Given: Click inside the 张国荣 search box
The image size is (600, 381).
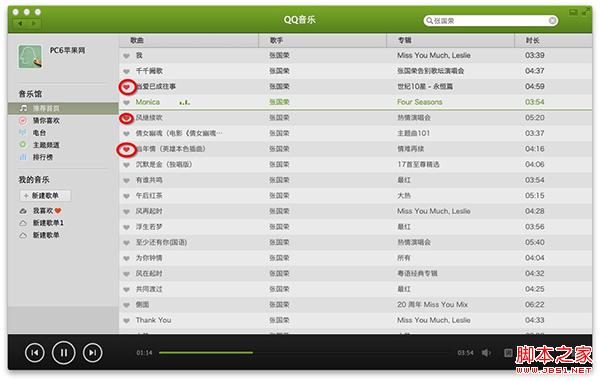Looking at the screenshot, I should tap(491, 21).
